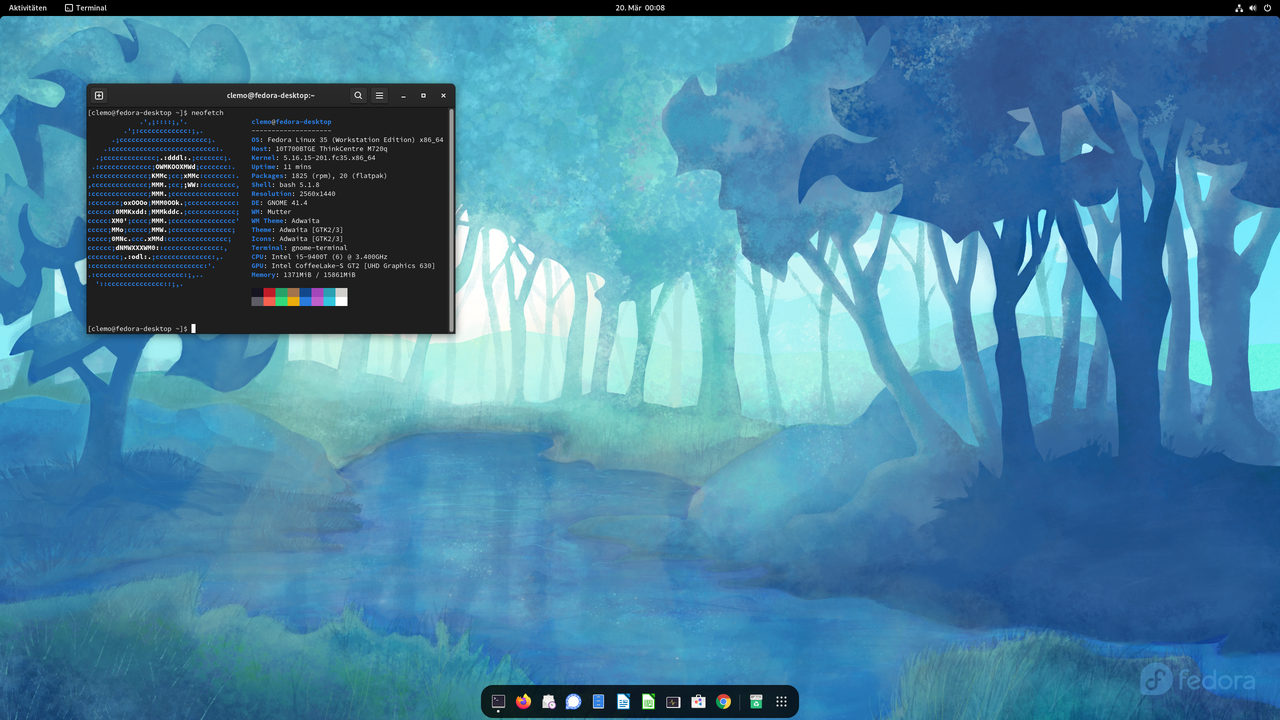This screenshot has height=720, width=1280.
Task: Click the volume icon in the system tray
Action: pos(1253,7)
